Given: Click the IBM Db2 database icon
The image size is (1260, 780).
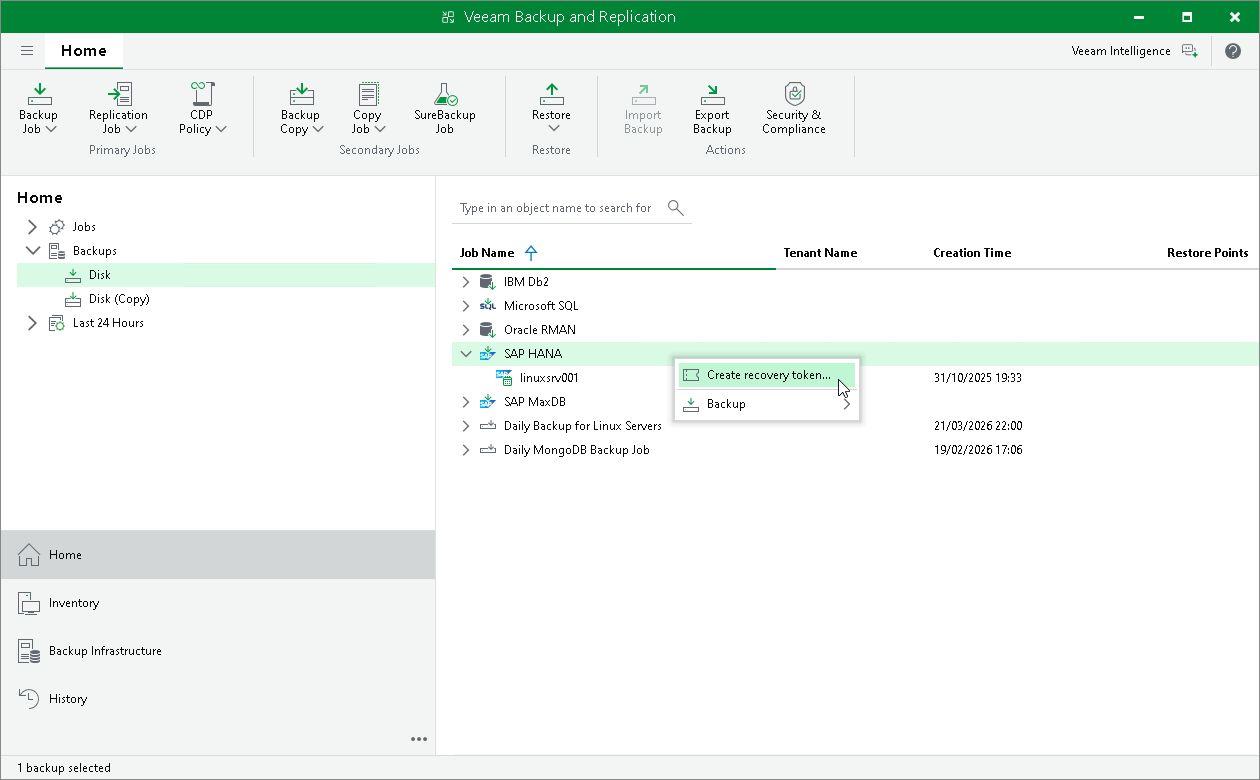Looking at the screenshot, I should point(488,282).
